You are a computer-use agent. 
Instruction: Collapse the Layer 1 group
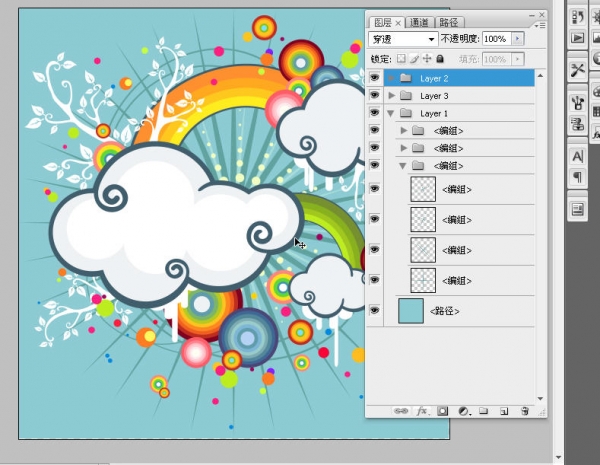pyautogui.click(x=392, y=114)
